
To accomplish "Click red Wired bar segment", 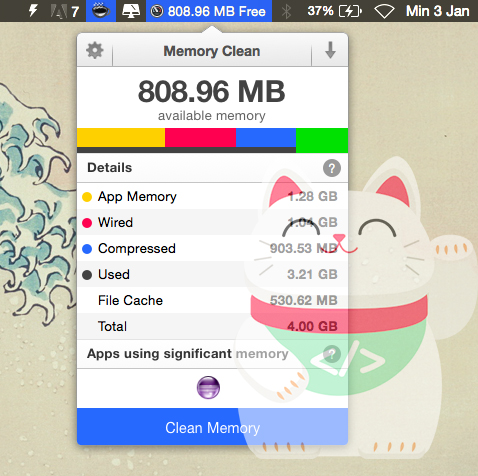I will tap(200, 138).
